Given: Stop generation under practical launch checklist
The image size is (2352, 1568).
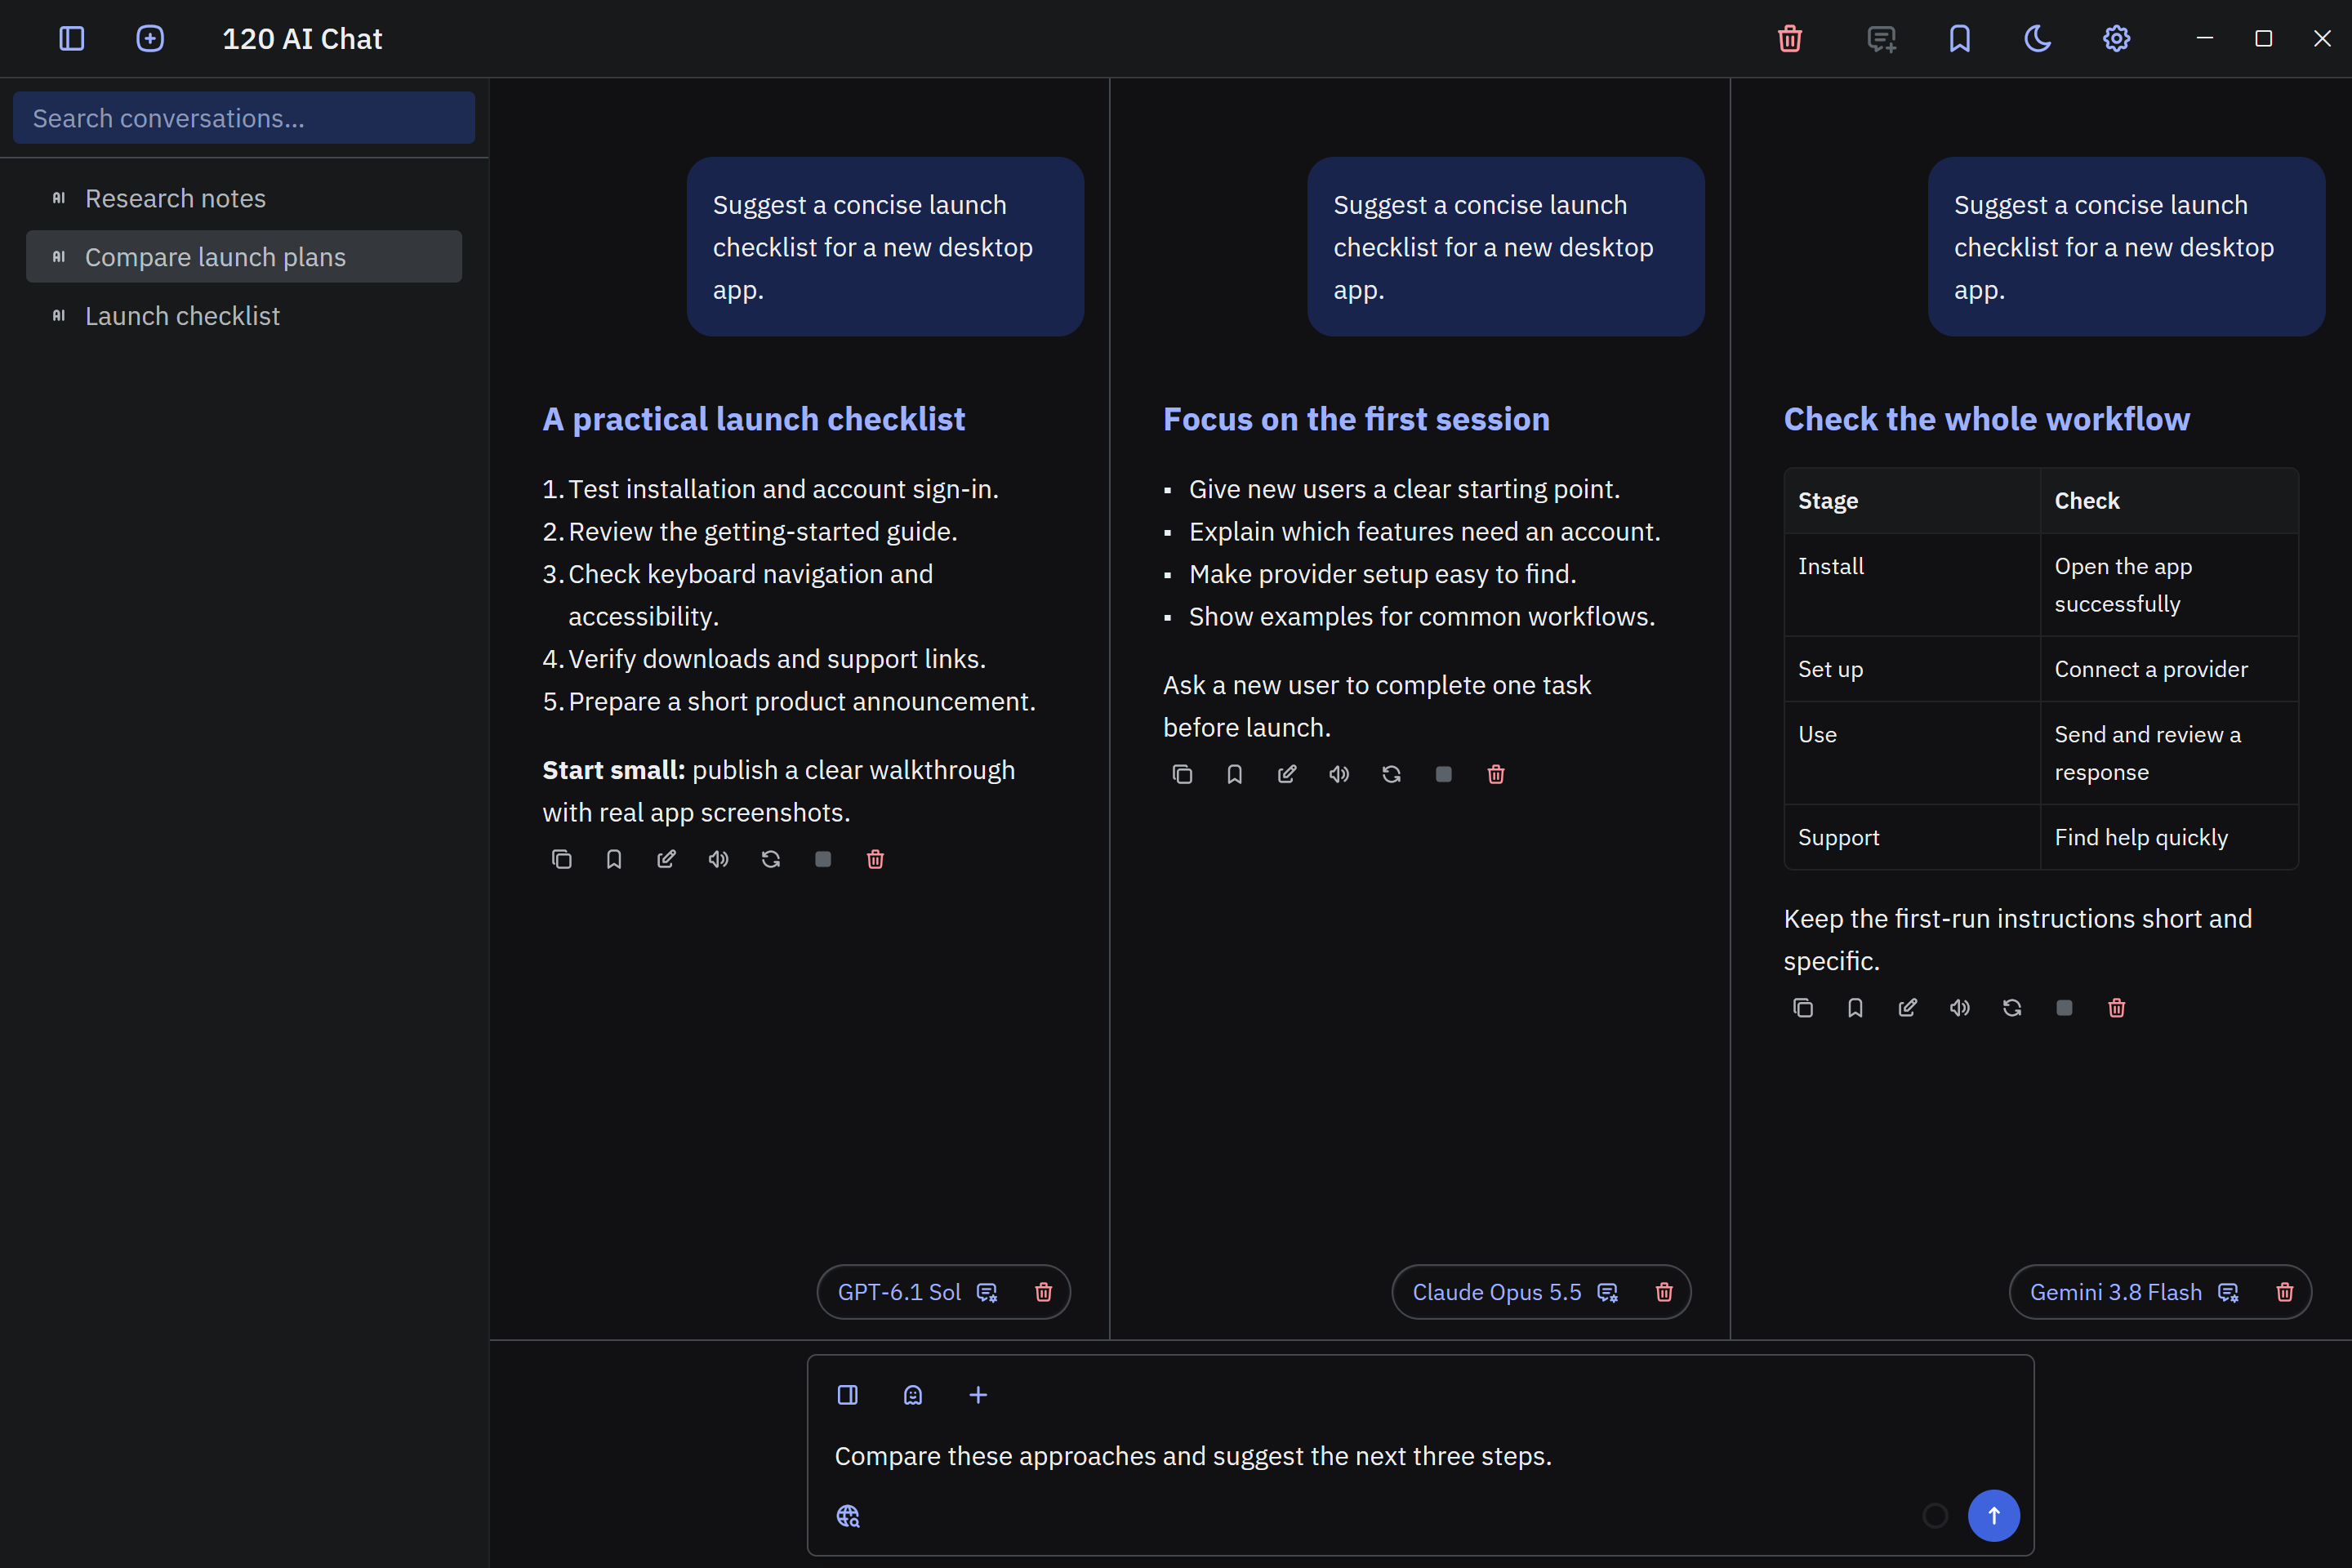Looking at the screenshot, I should [823, 859].
